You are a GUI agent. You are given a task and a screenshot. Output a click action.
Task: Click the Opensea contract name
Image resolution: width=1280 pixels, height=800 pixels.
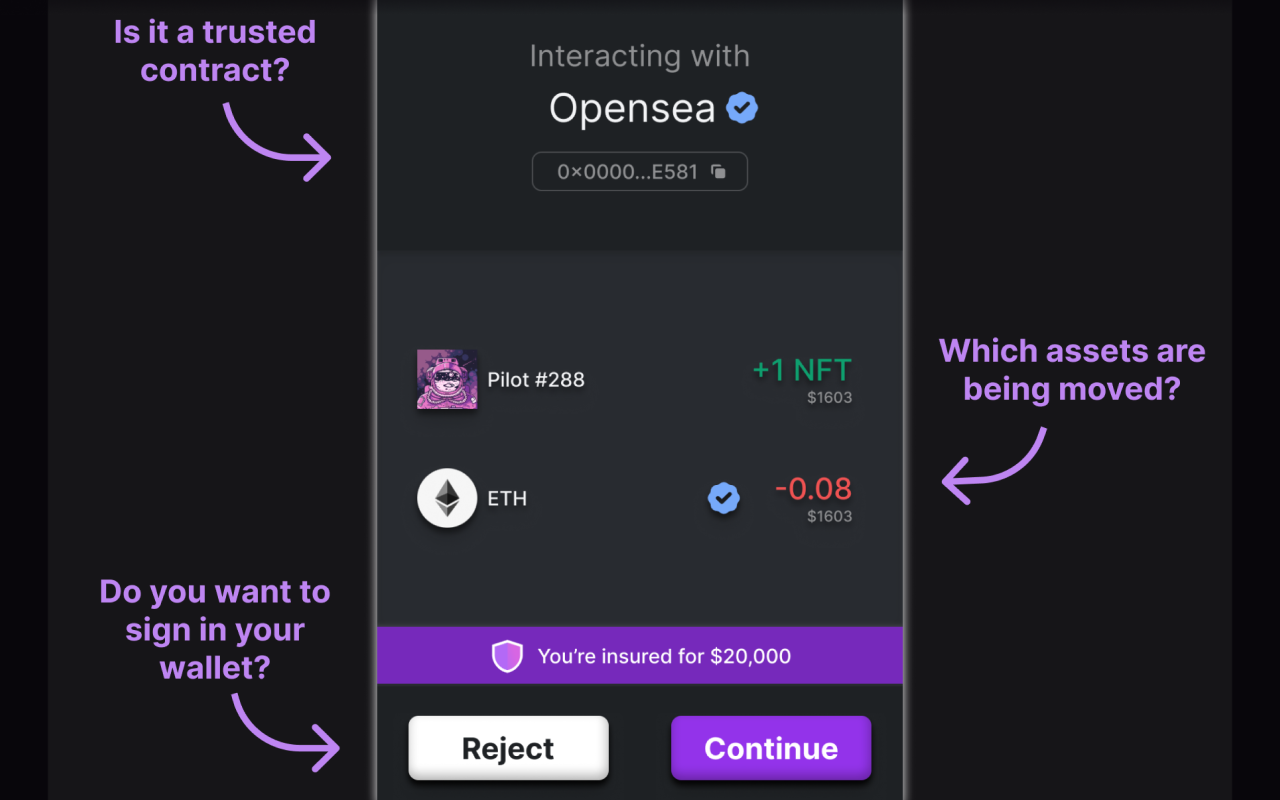point(632,109)
